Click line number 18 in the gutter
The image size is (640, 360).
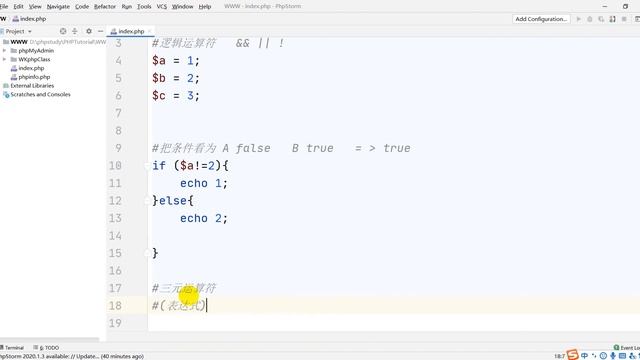(x=115, y=306)
